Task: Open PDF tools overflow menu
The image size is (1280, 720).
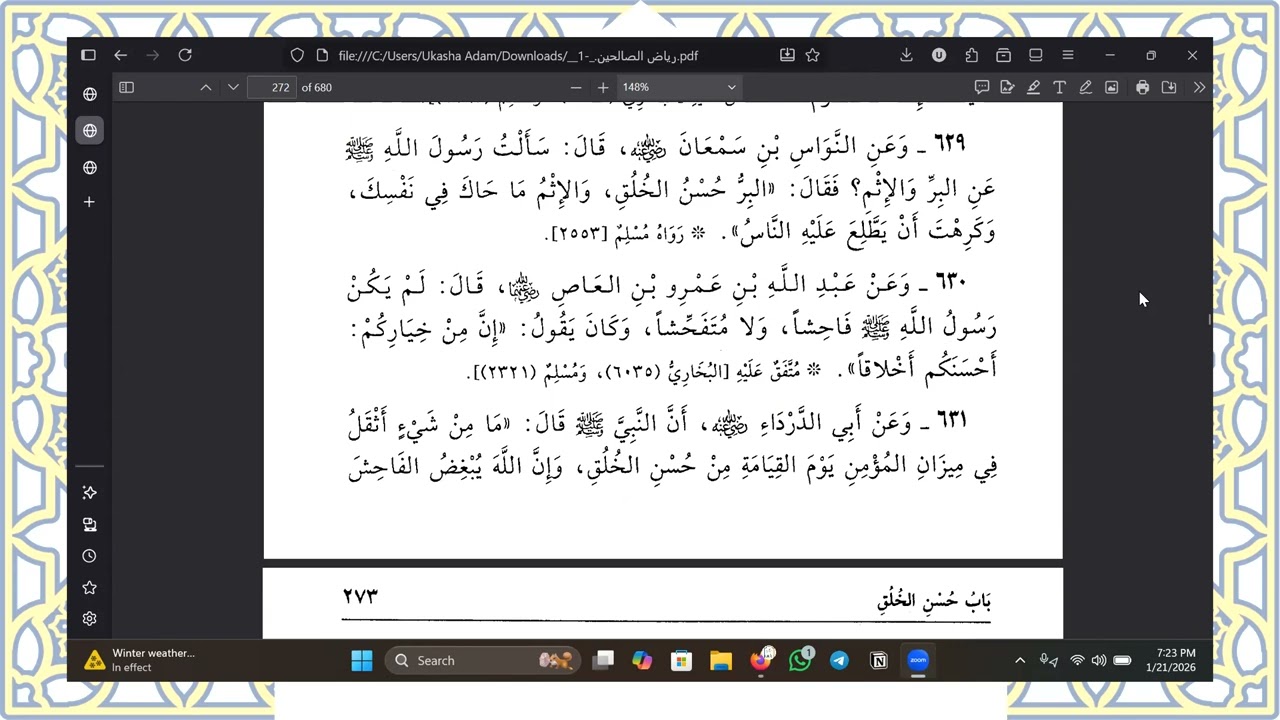Action: click(x=1199, y=87)
